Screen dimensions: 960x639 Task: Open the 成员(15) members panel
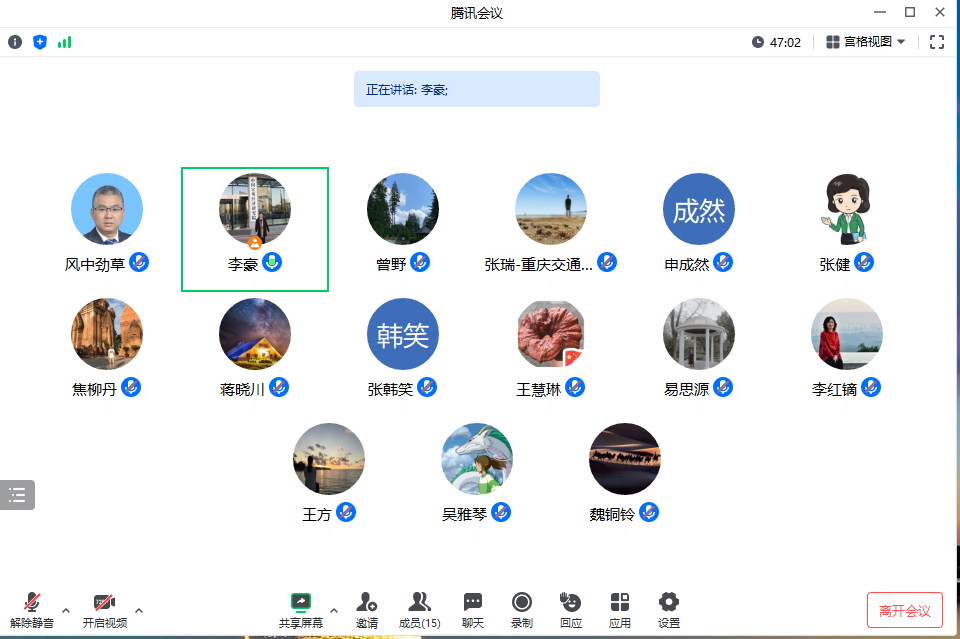(x=420, y=608)
